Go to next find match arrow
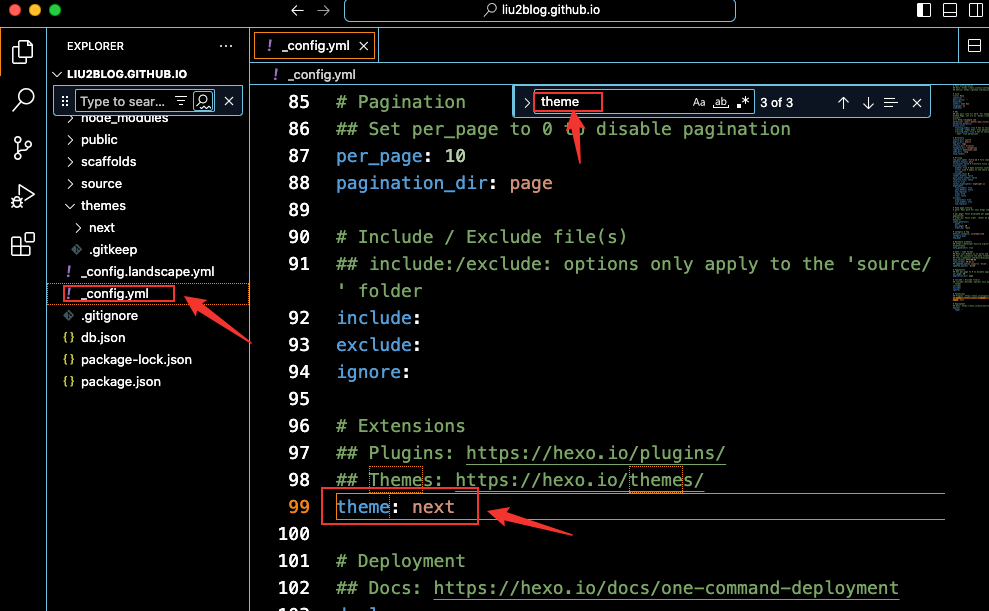 coord(868,103)
